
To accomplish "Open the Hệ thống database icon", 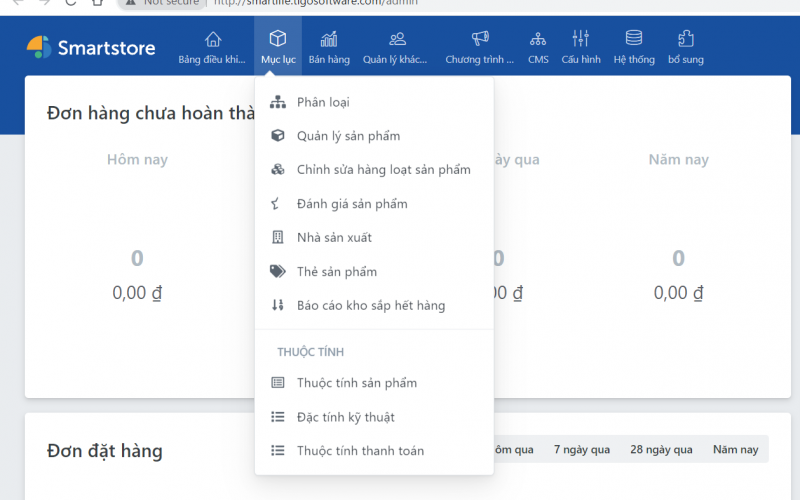I will coord(634,38).
